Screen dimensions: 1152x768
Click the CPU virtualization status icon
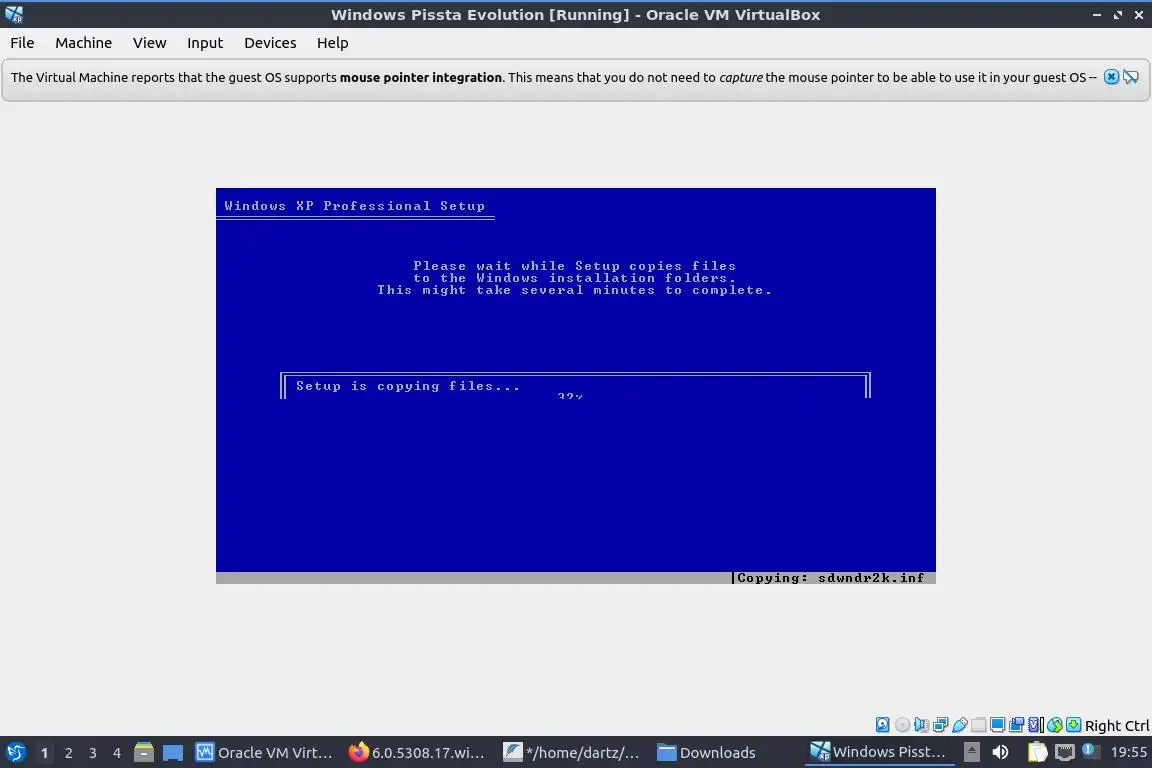(x=1036, y=725)
